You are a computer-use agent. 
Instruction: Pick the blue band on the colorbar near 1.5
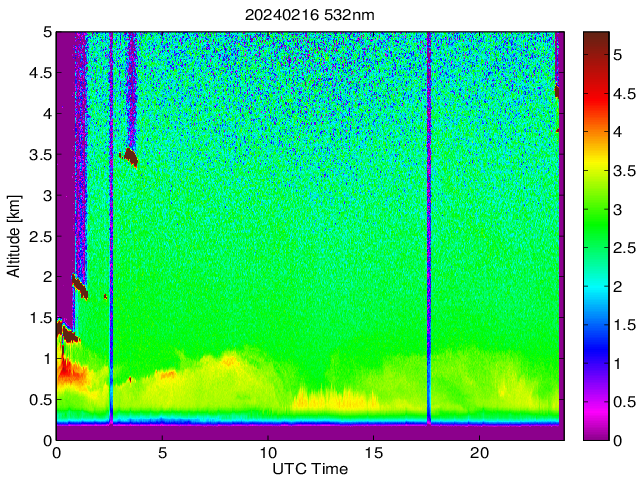tap(595, 324)
